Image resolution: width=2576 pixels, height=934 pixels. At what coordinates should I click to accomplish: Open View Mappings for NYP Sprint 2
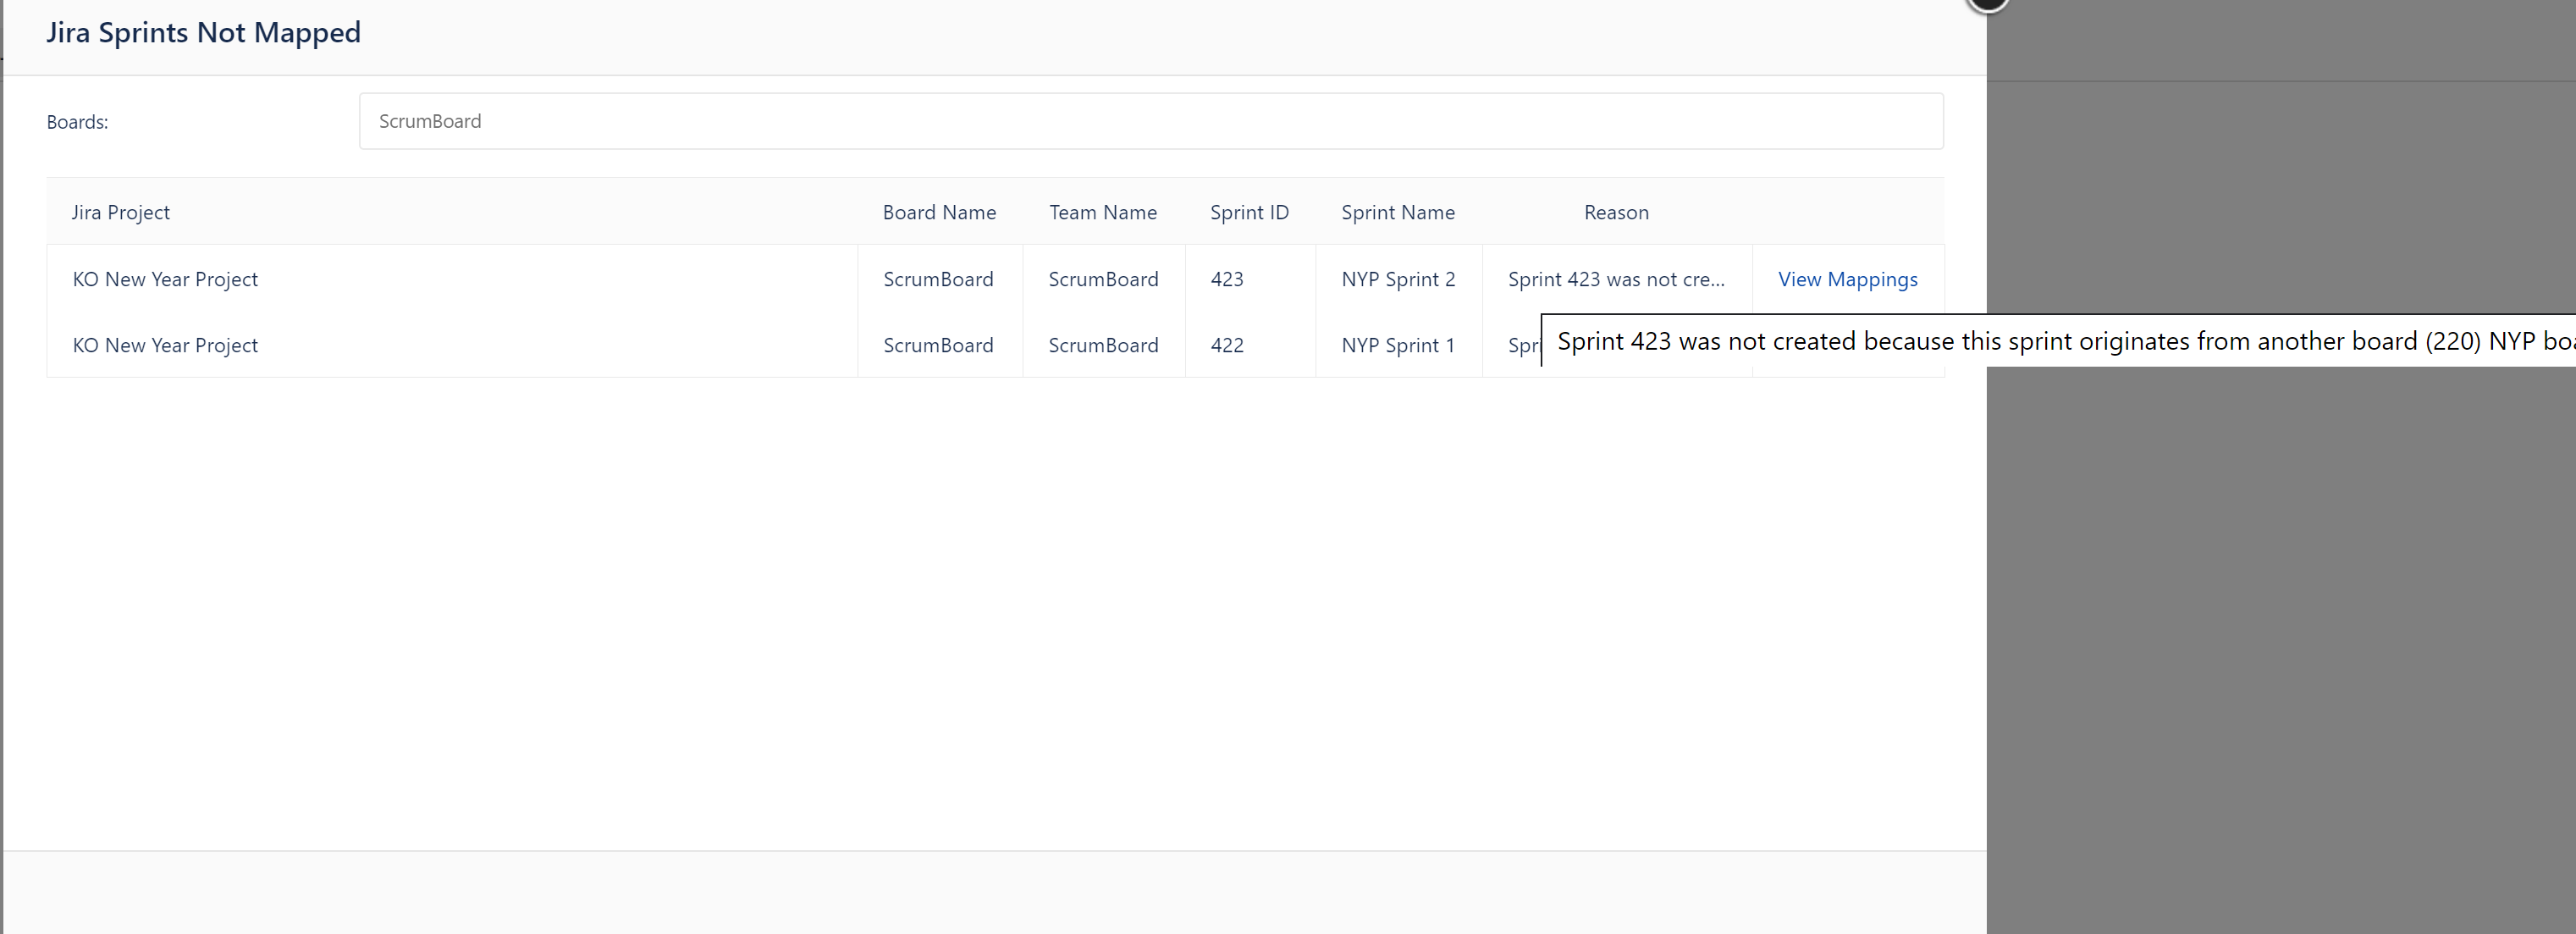point(1846,279)
